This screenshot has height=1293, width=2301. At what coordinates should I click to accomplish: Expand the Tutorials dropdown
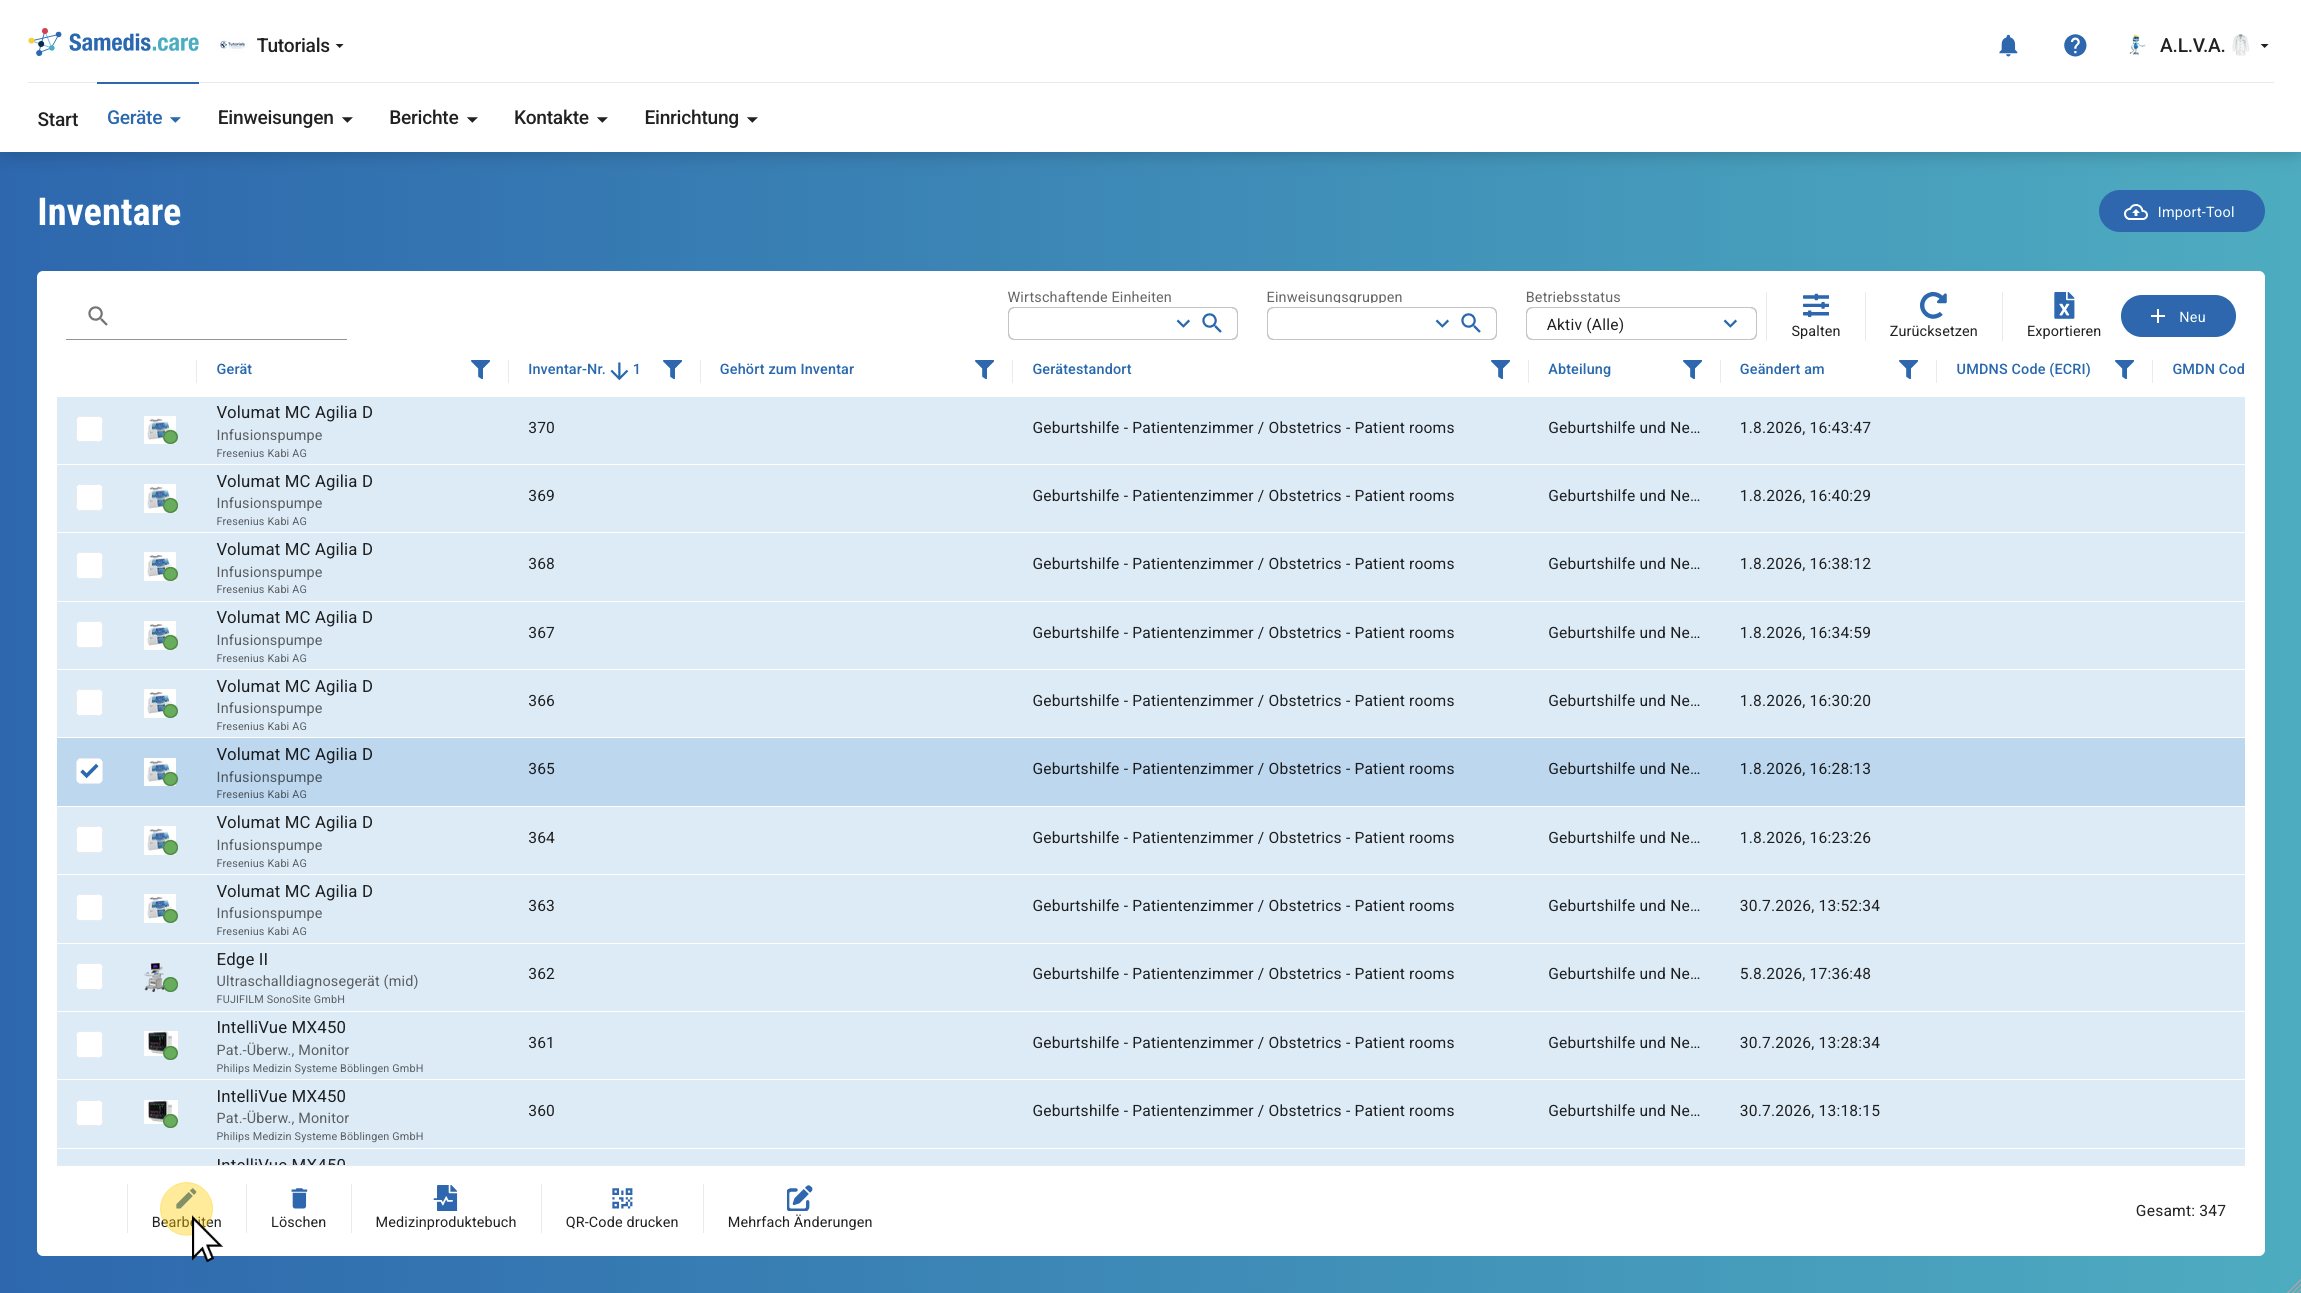[x=300, y=46]
